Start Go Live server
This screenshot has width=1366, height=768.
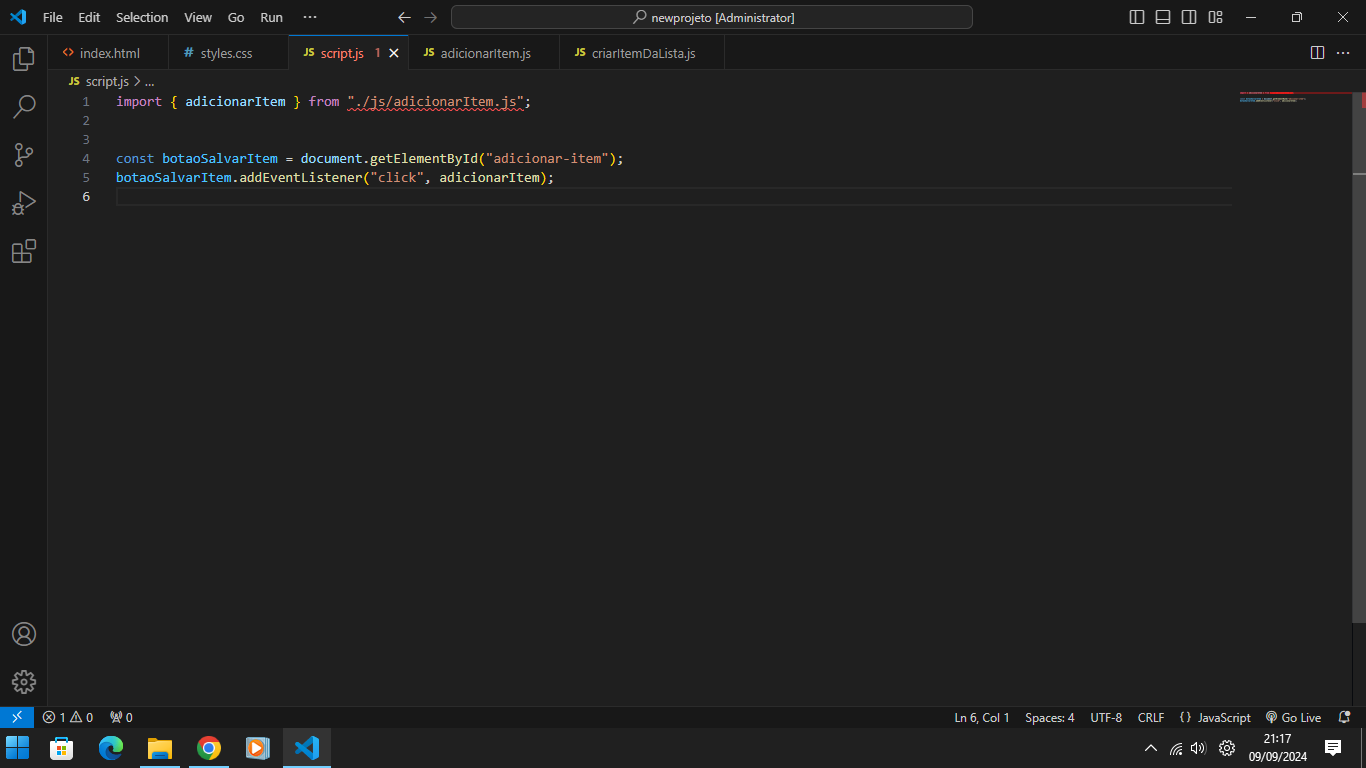pyautogui.click(x=1293, y=717)
